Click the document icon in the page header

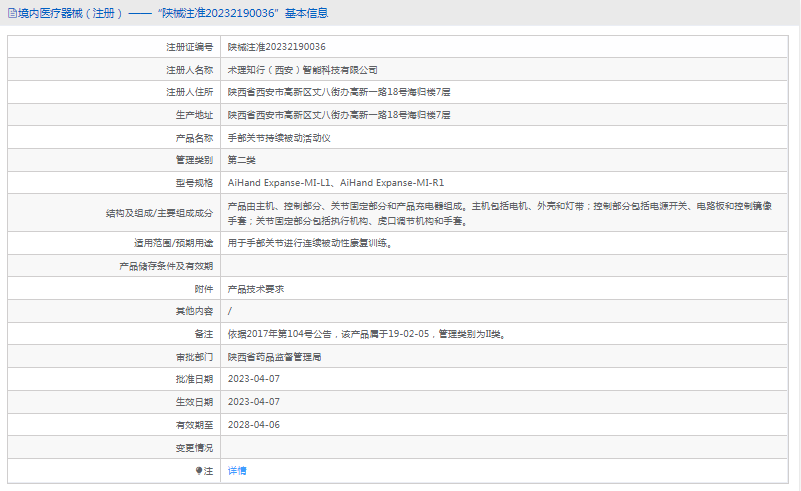coord(12,13)
